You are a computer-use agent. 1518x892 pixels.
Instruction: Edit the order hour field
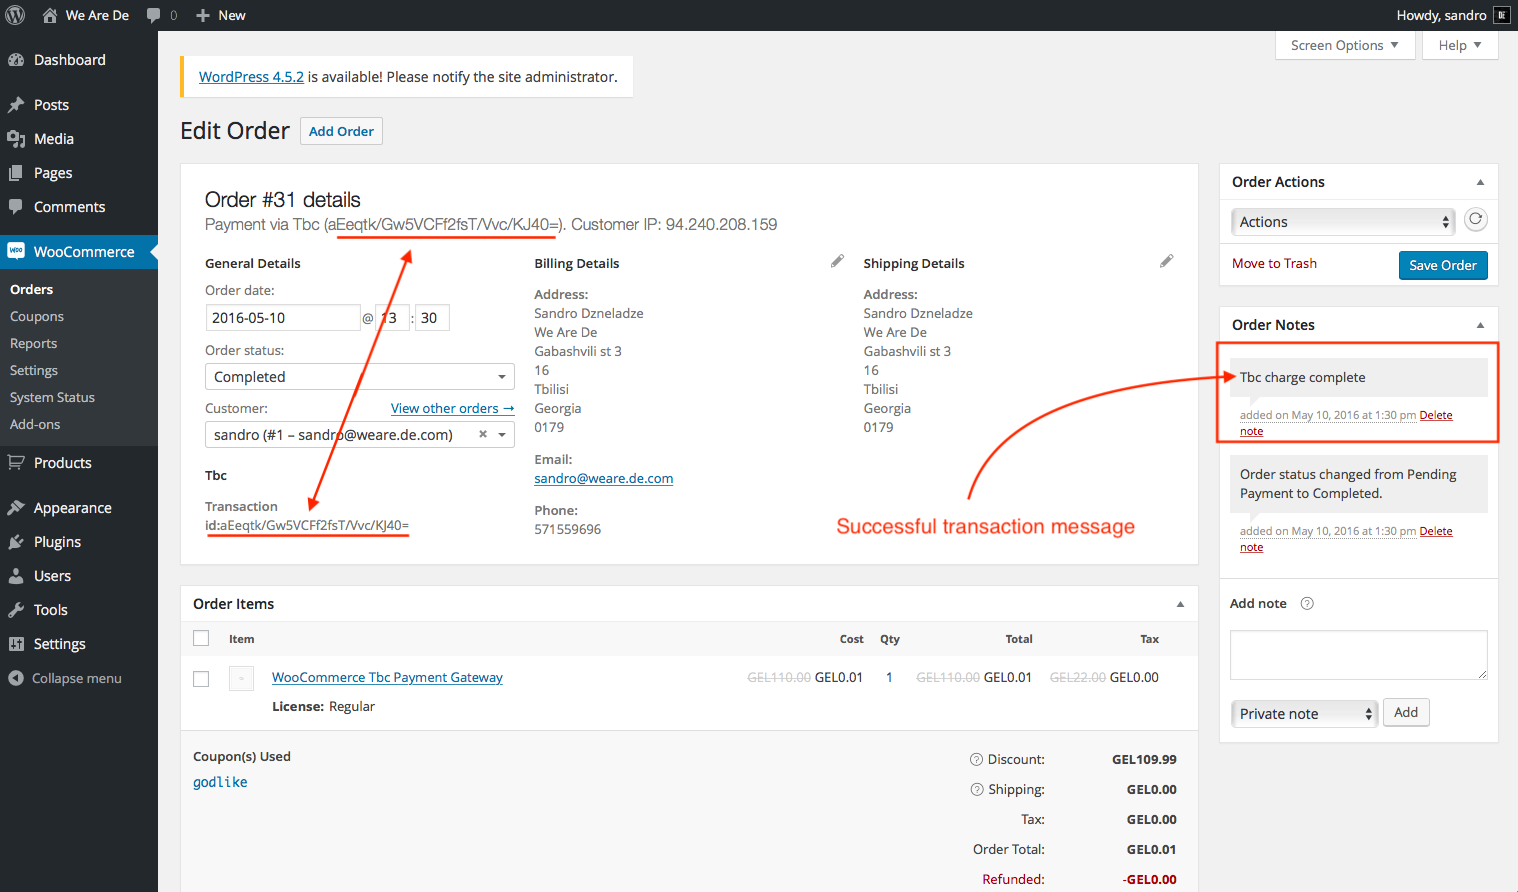(x=392, y=318)
